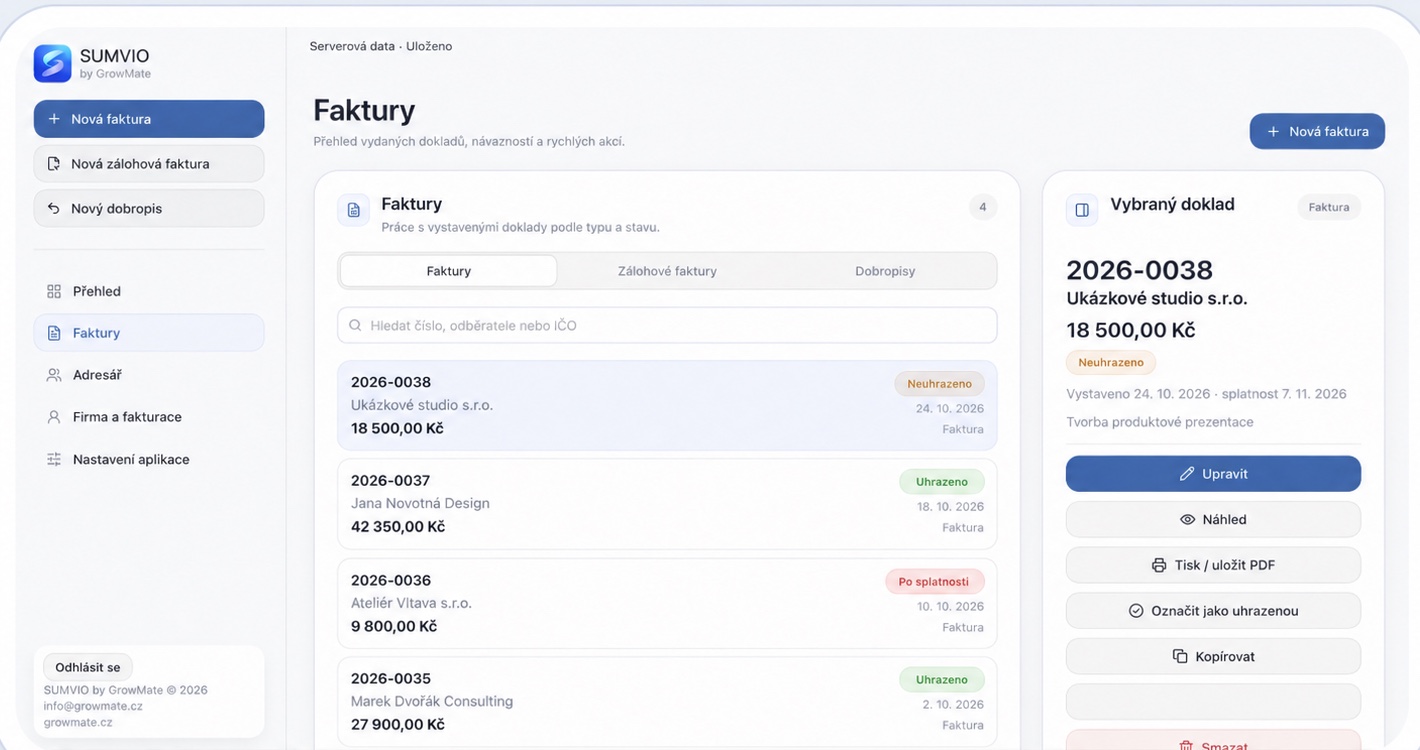This screenshot has width=1420, height=750.
Task: Click the Odhlásit se button
Action: coord(88,667)
